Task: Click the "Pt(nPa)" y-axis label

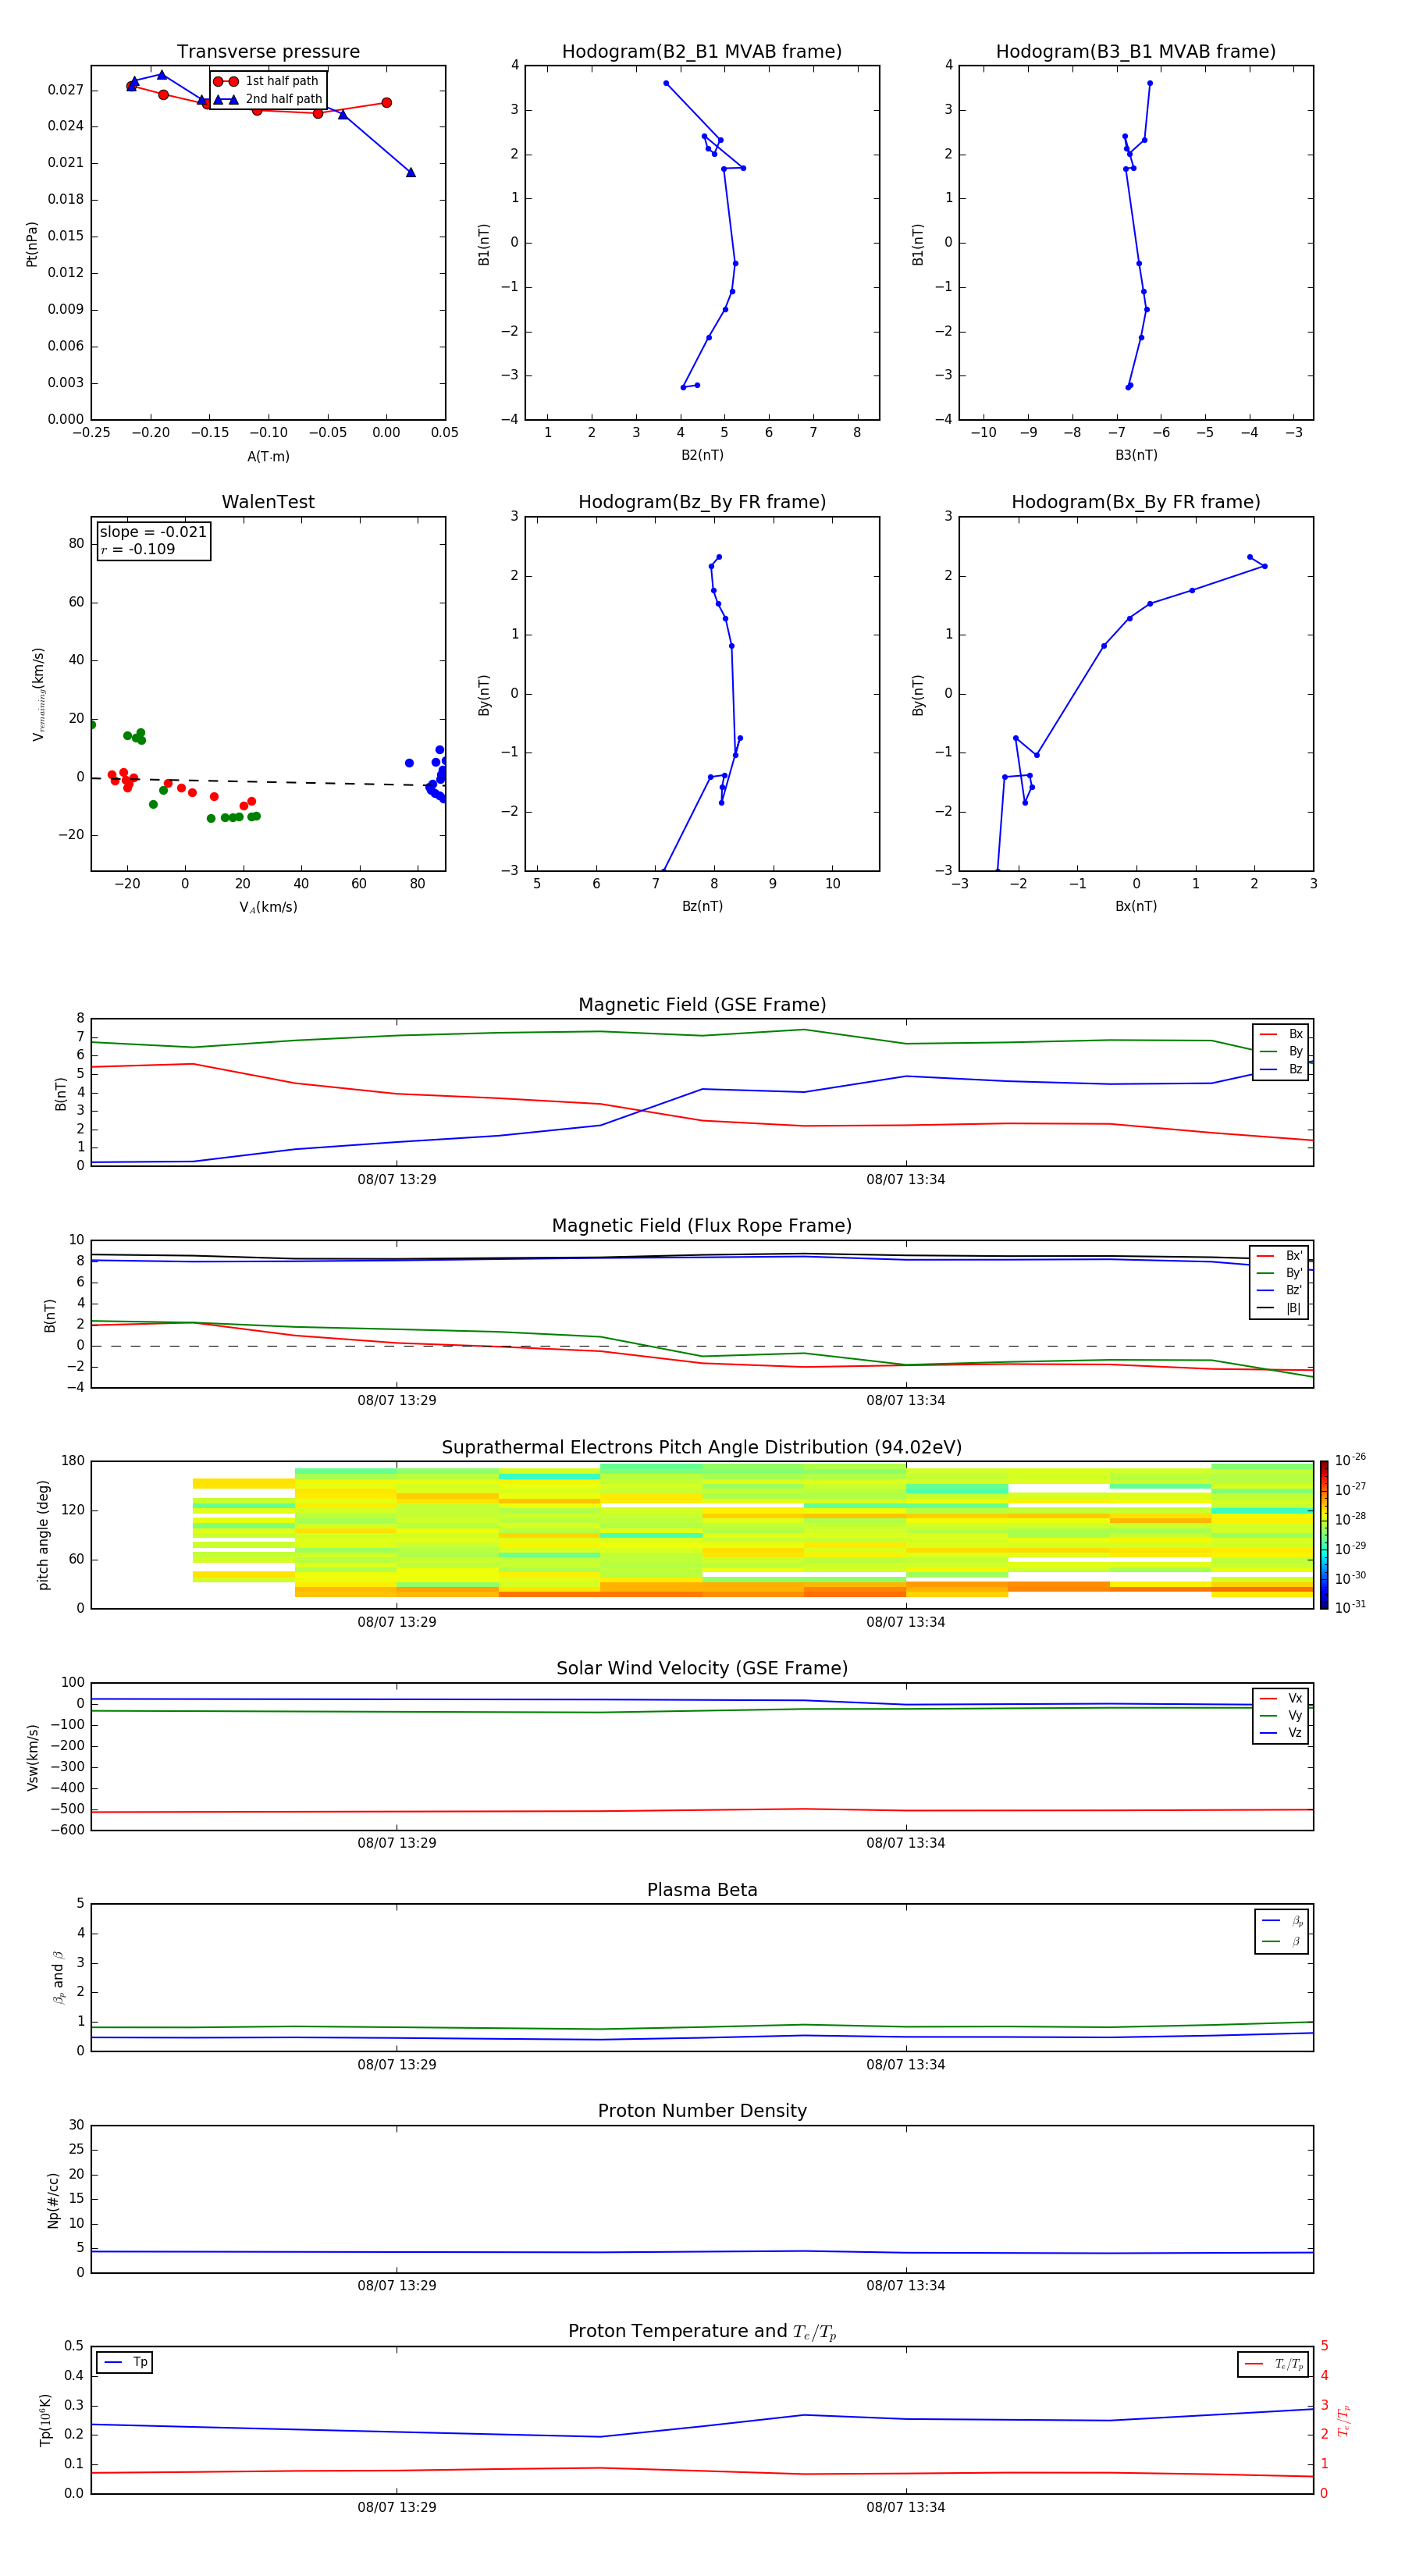Action: (32, 244)
